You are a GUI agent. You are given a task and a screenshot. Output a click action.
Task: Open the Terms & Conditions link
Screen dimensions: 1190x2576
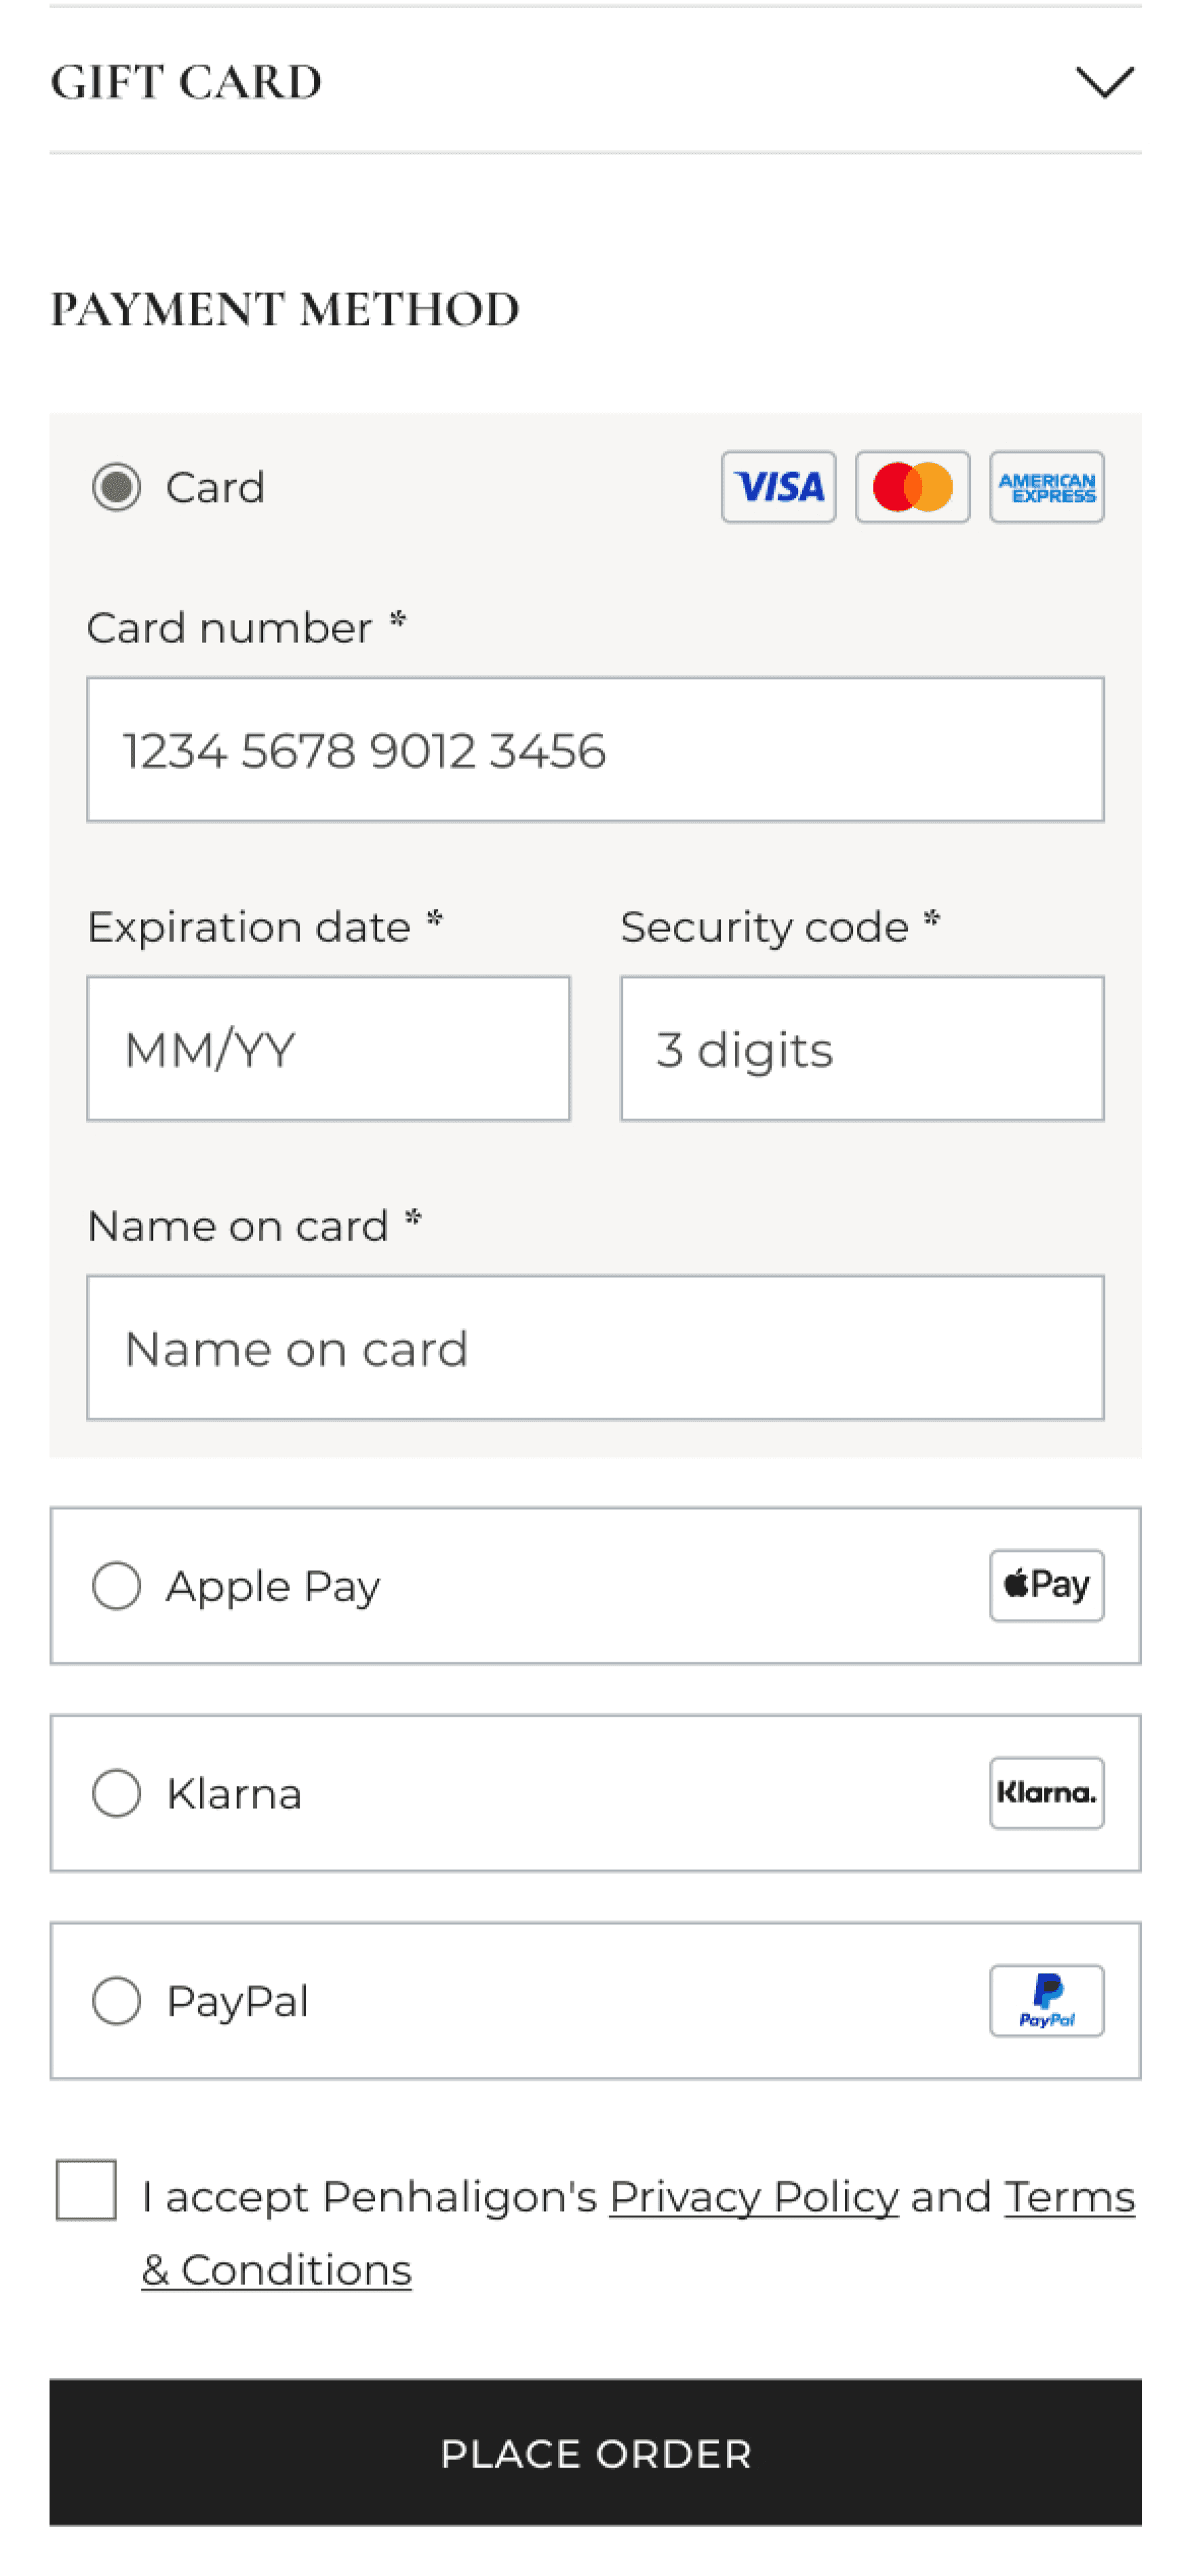click(277, 2270)
